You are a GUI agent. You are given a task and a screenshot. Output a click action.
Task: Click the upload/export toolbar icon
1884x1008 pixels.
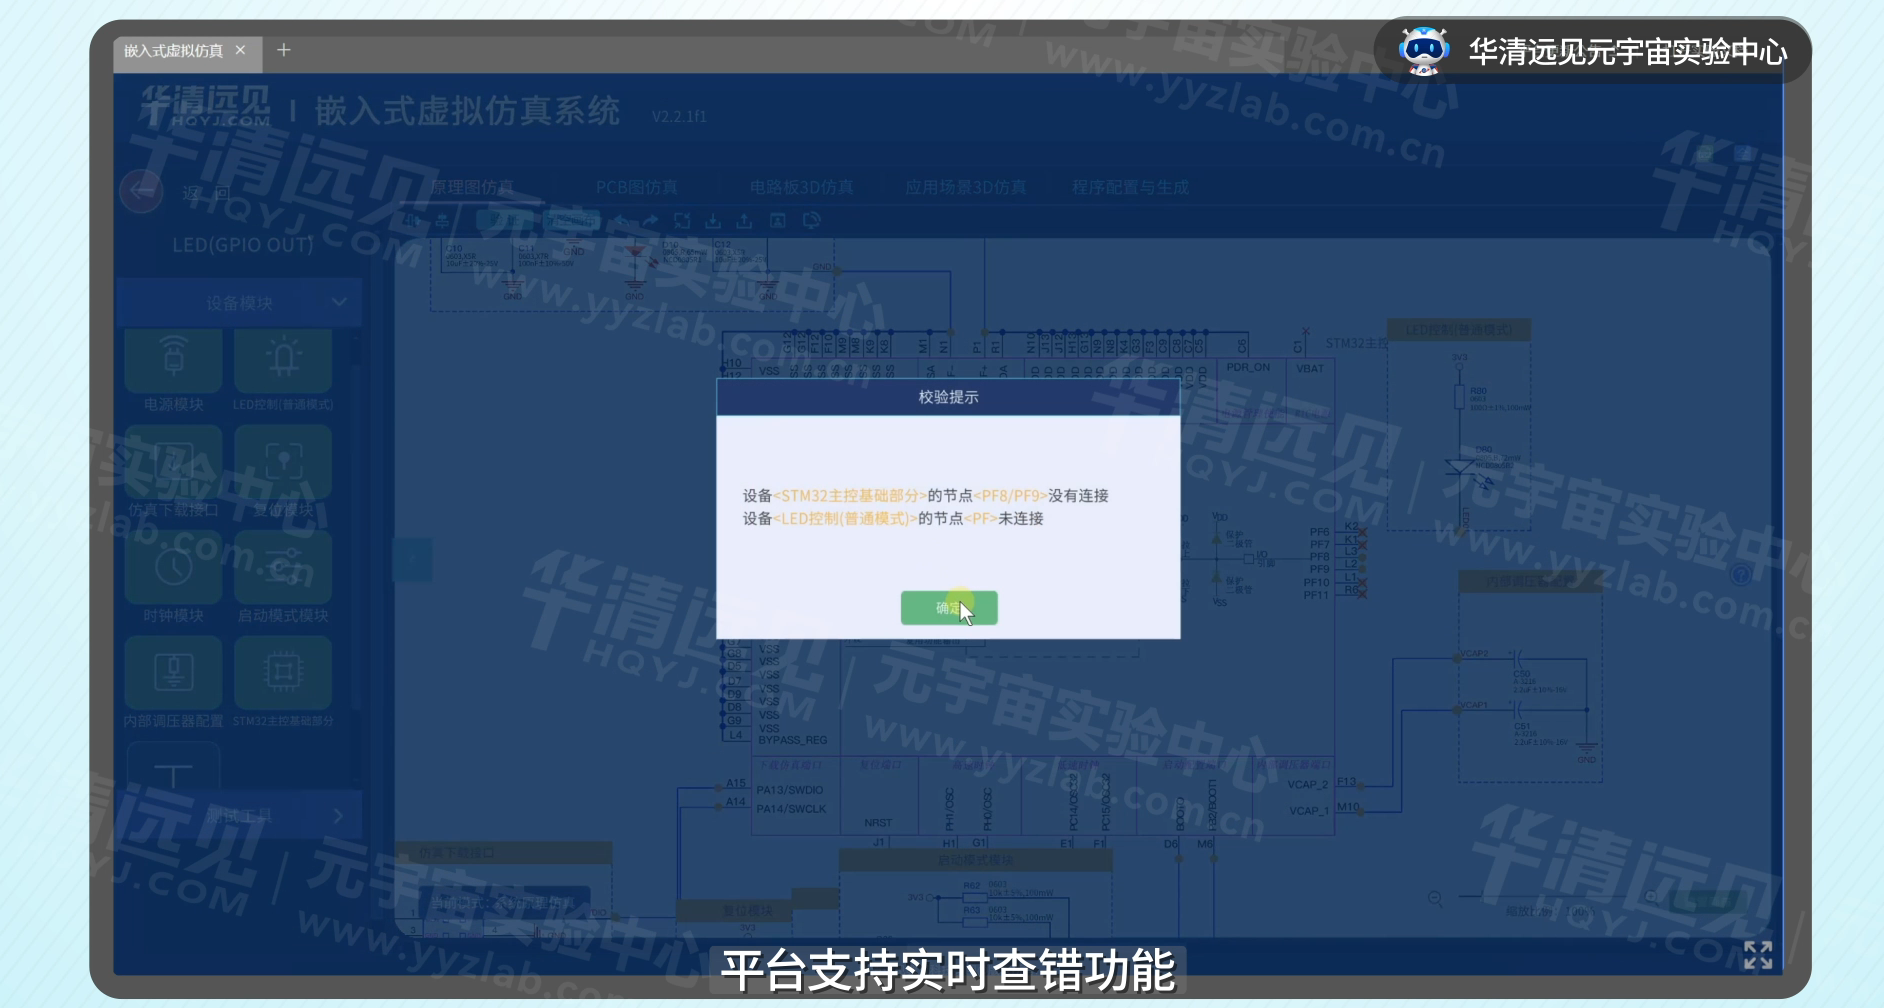pos(745,221)
